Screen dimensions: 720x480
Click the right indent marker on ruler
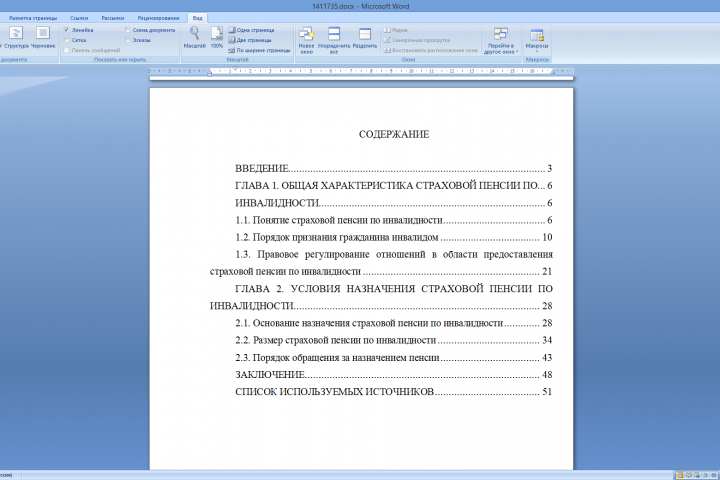point(553,72)
